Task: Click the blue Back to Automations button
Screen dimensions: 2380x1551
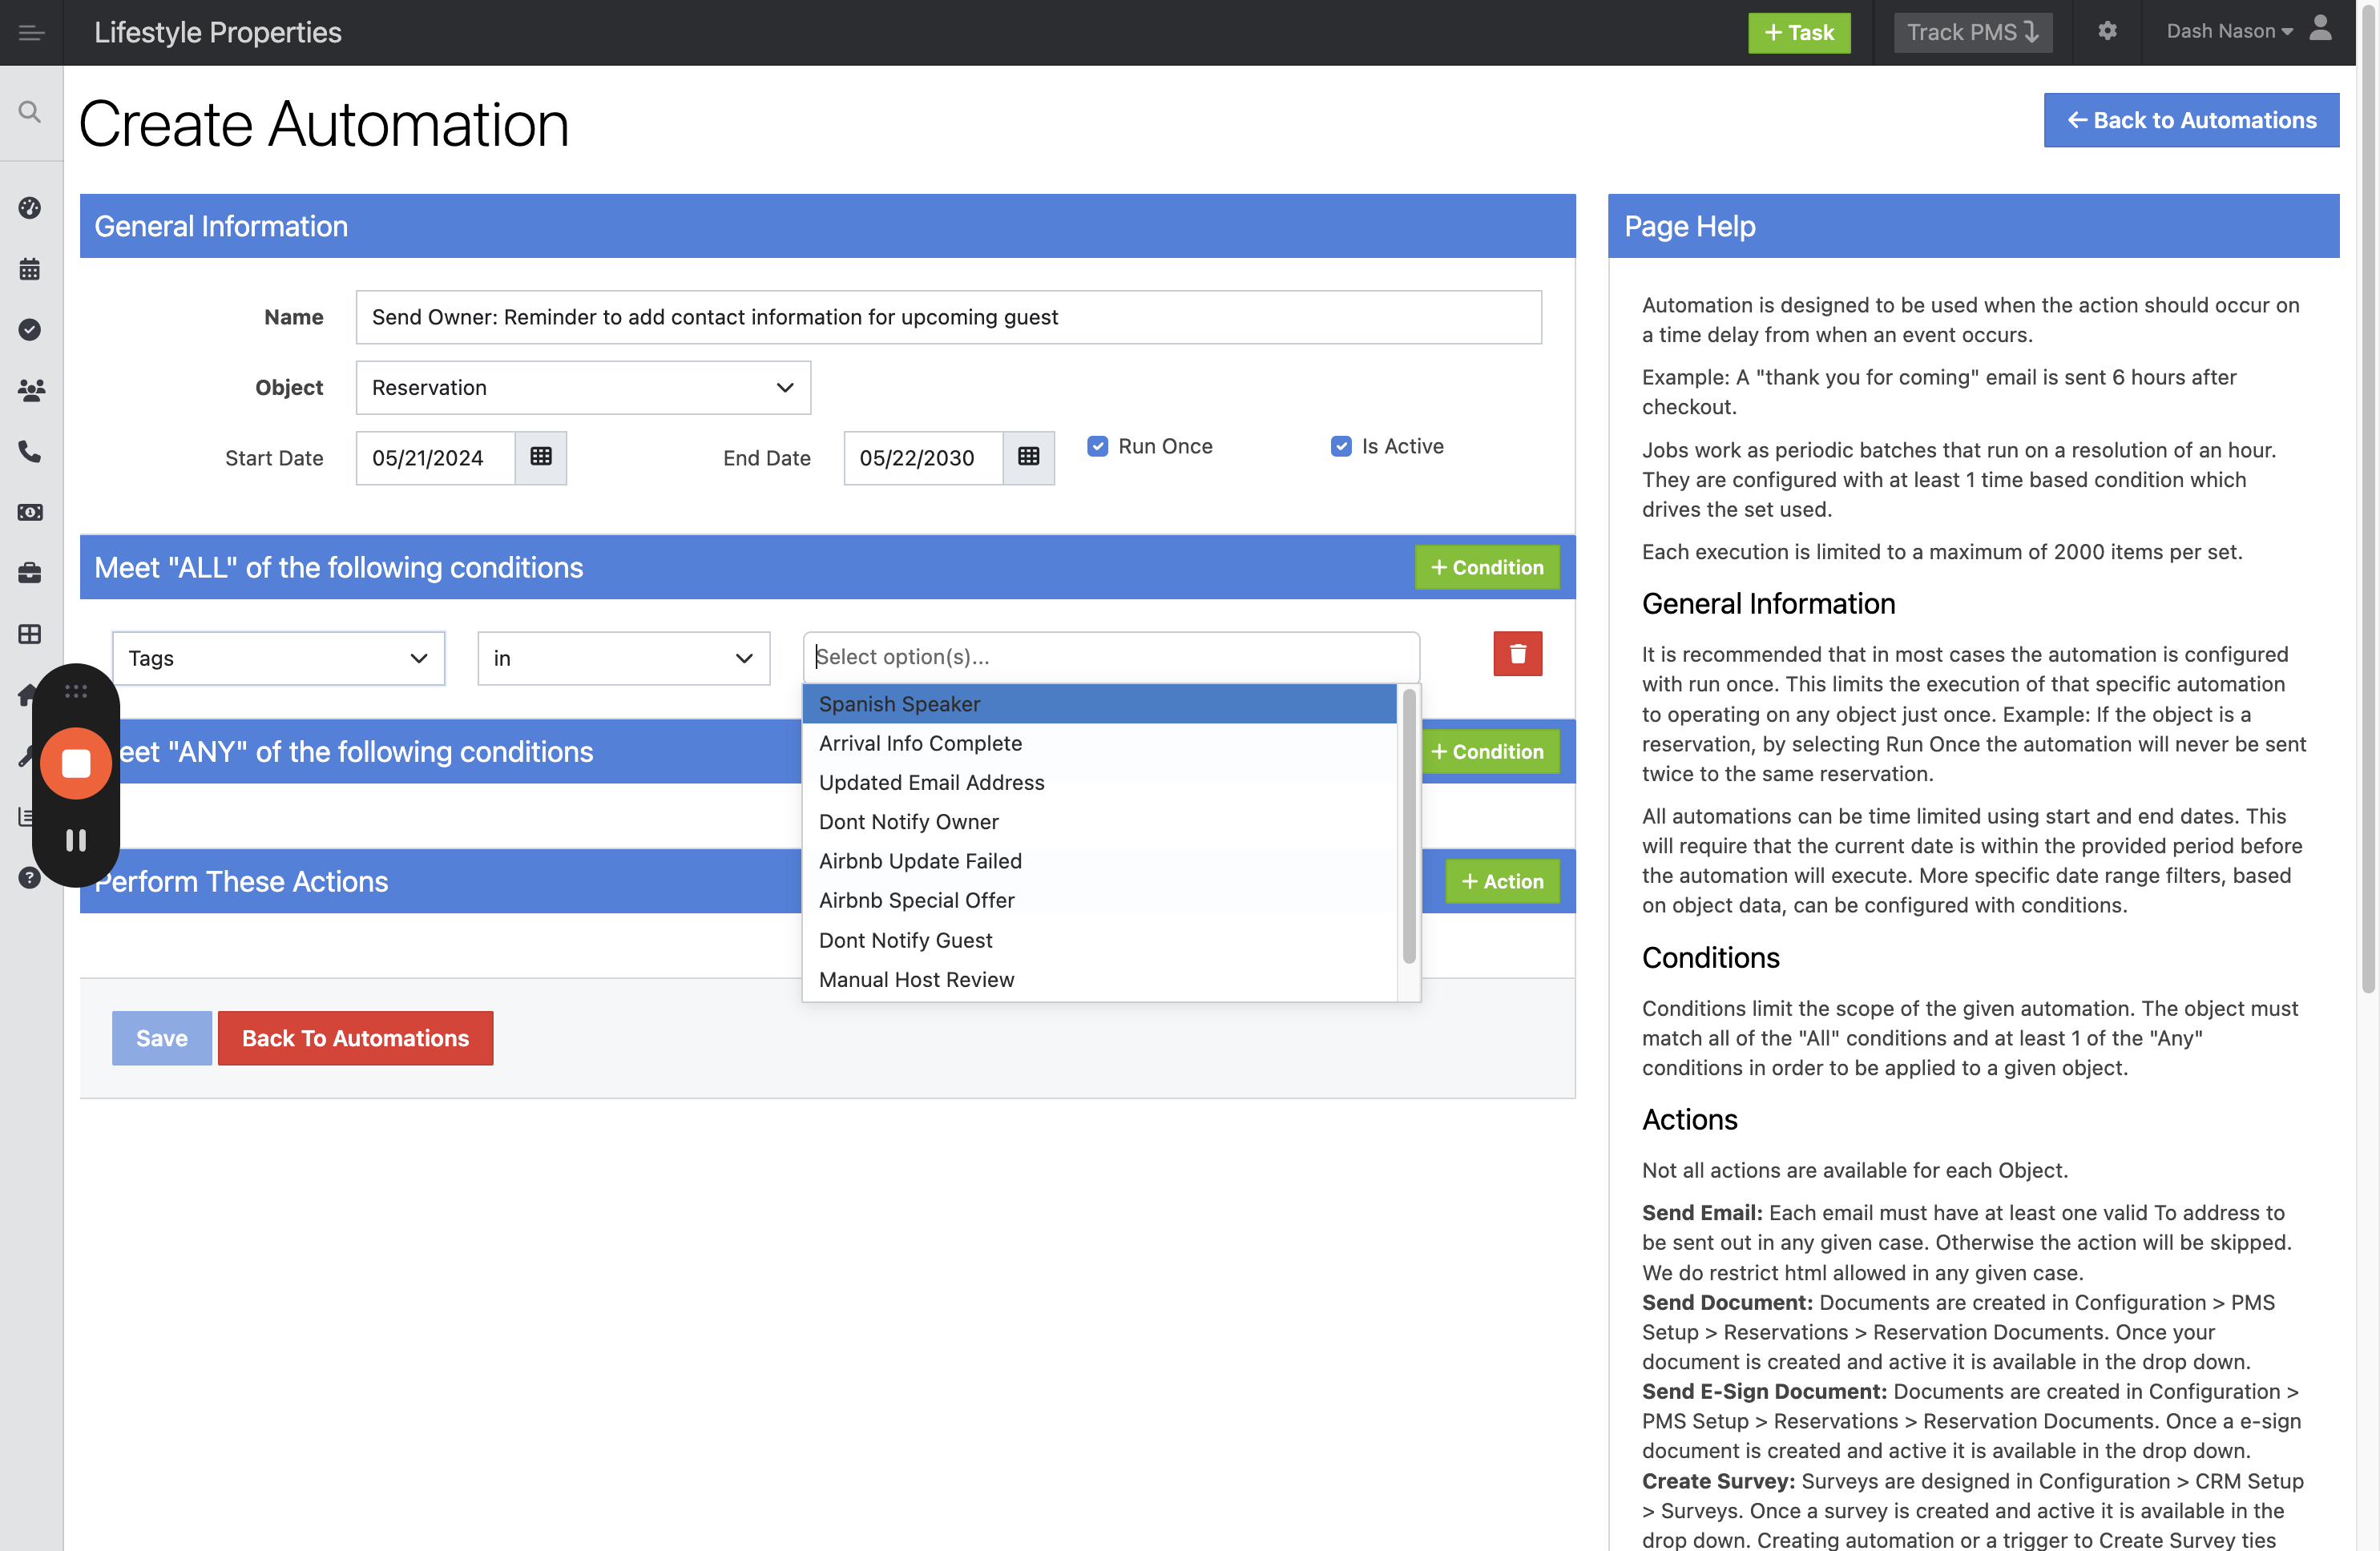Action: click(x=2191, y=120)
